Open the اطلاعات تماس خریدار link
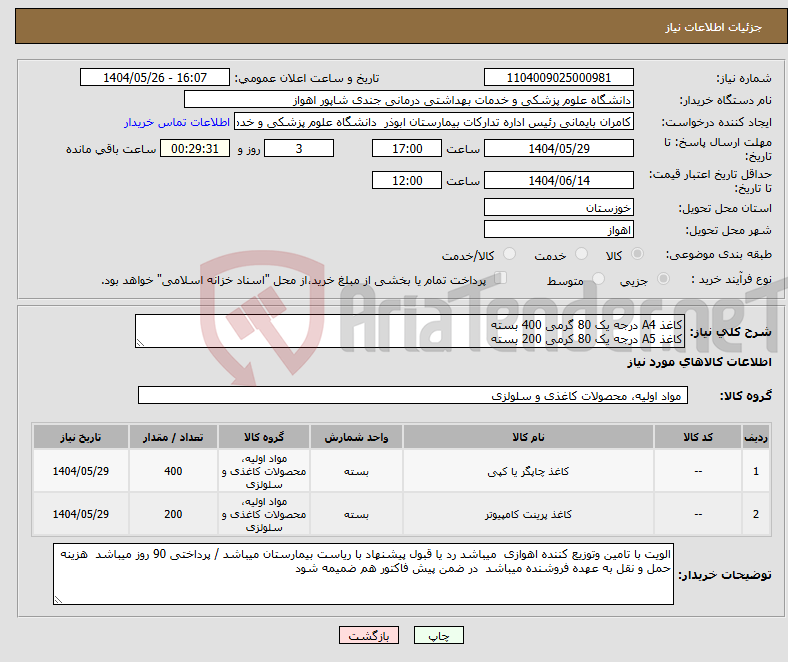Image resolution: width=788 pixels, height=662 pixels. click(x=177, y=122)
